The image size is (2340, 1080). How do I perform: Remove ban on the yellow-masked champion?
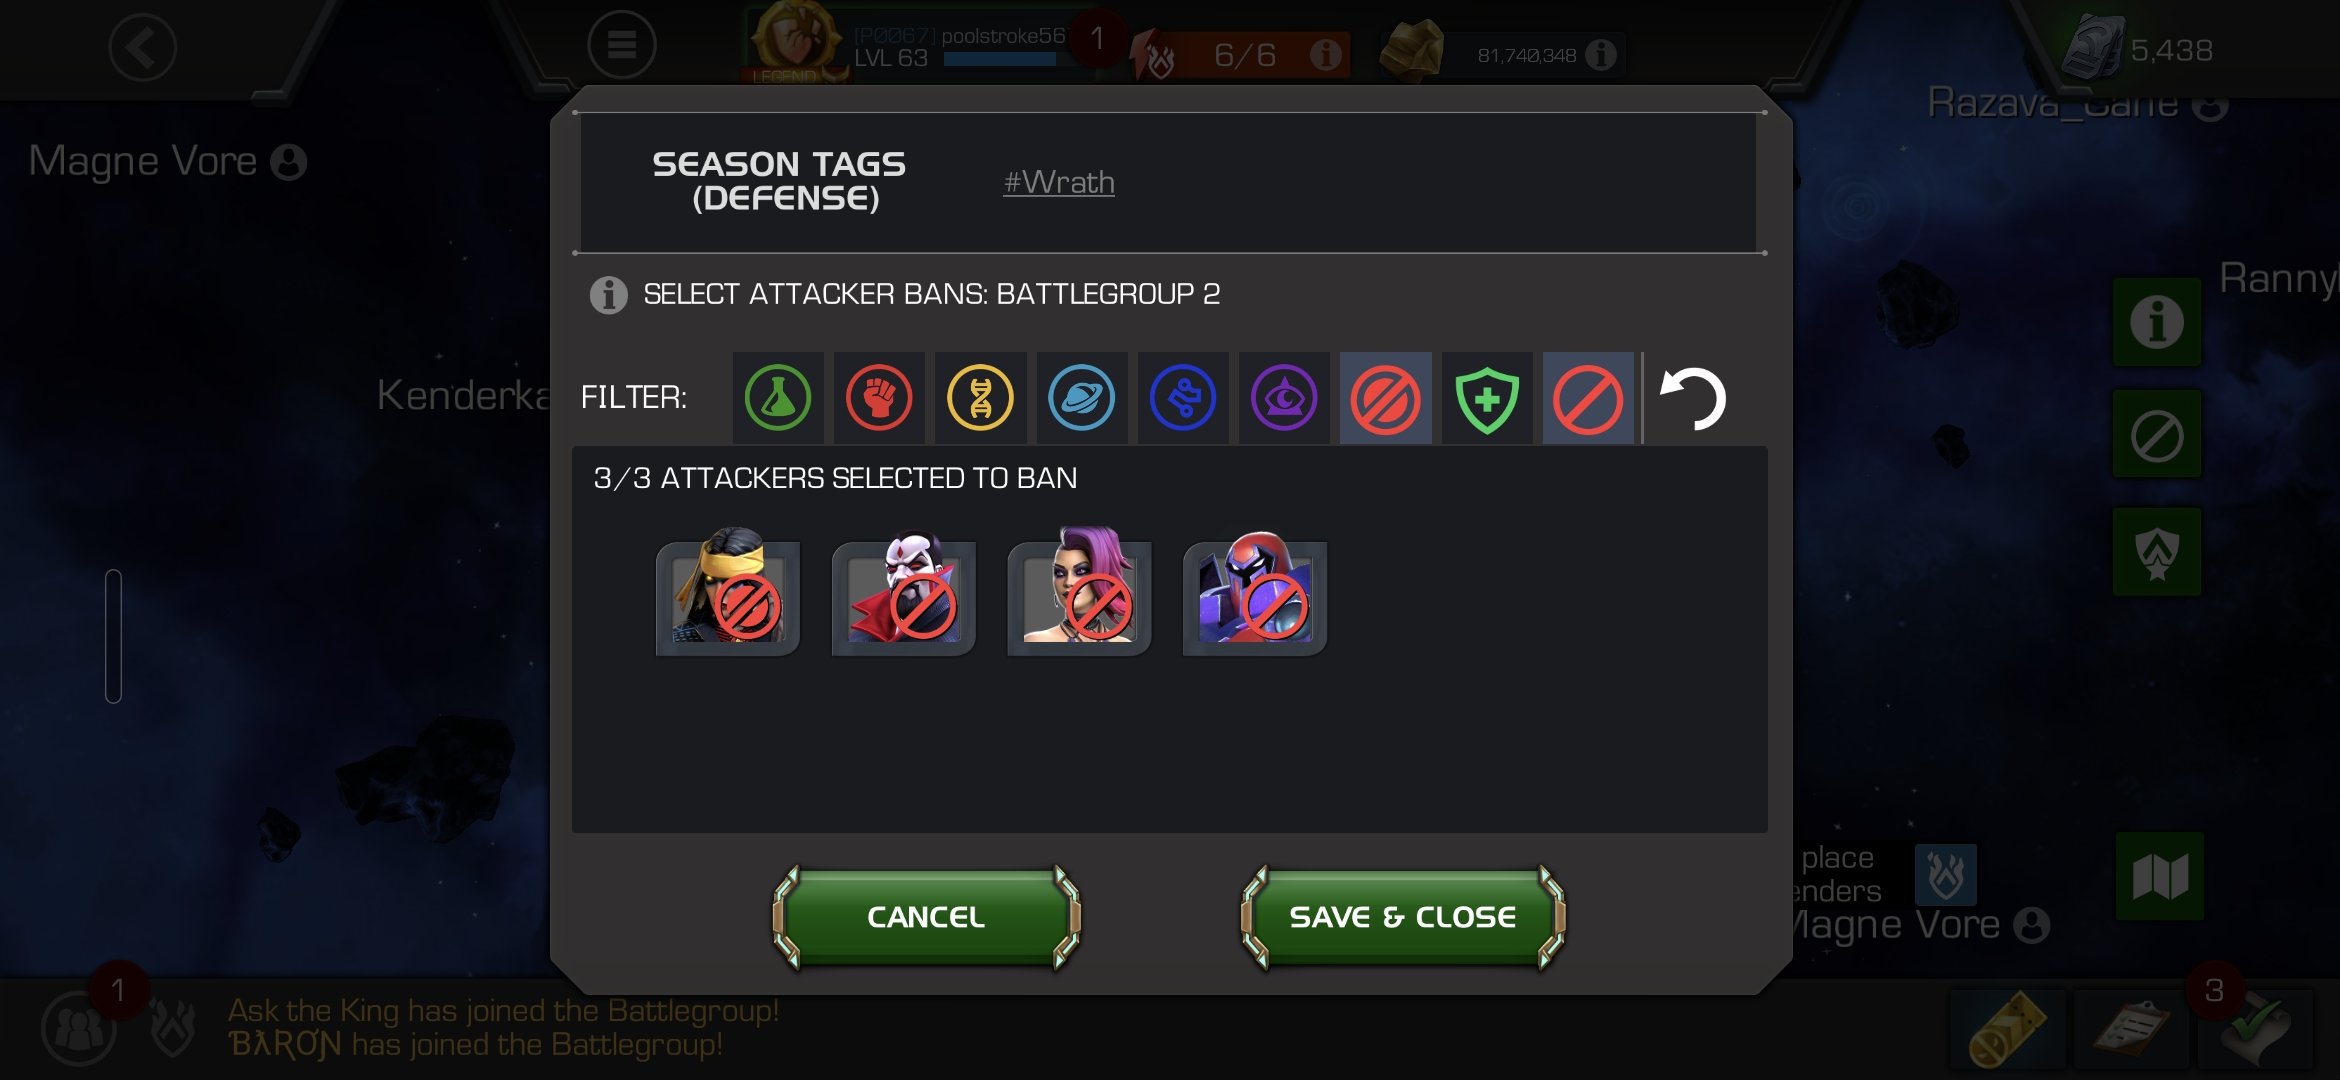pyautogui.click(x=728, y=592)
